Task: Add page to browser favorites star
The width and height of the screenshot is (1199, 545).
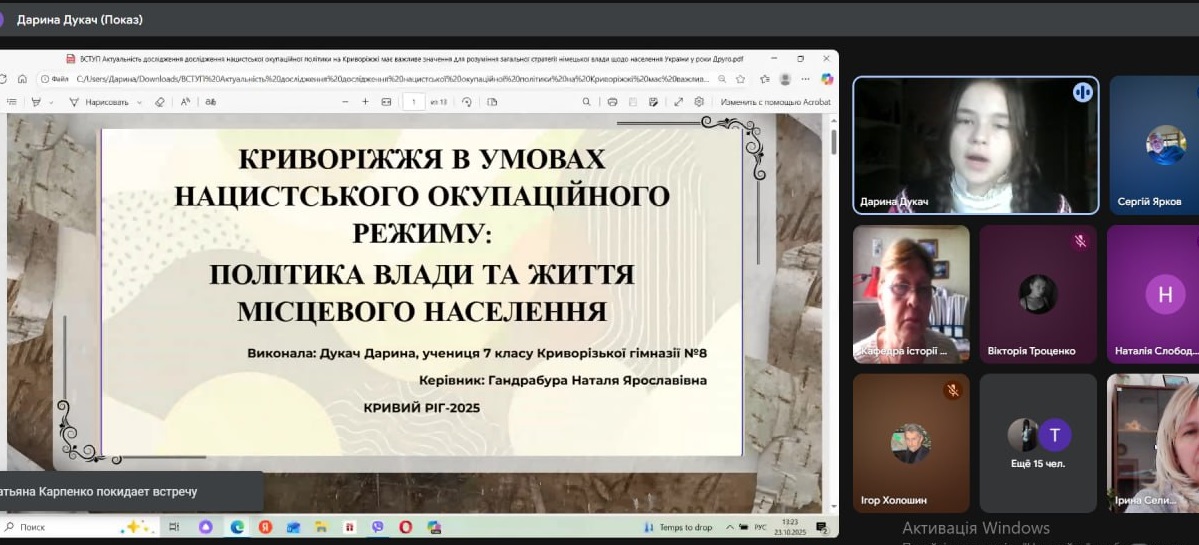Action: click(x=740, y=79)
